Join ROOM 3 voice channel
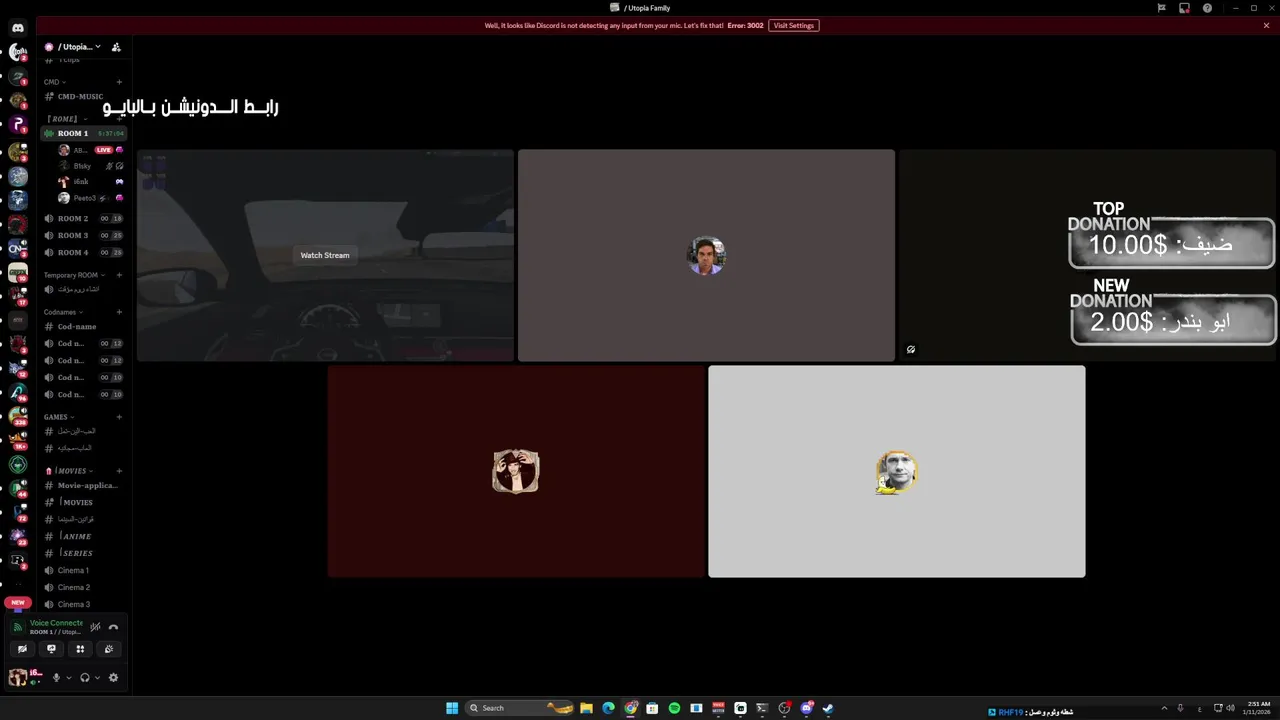Screen dimensions: 1280x720 83,235
